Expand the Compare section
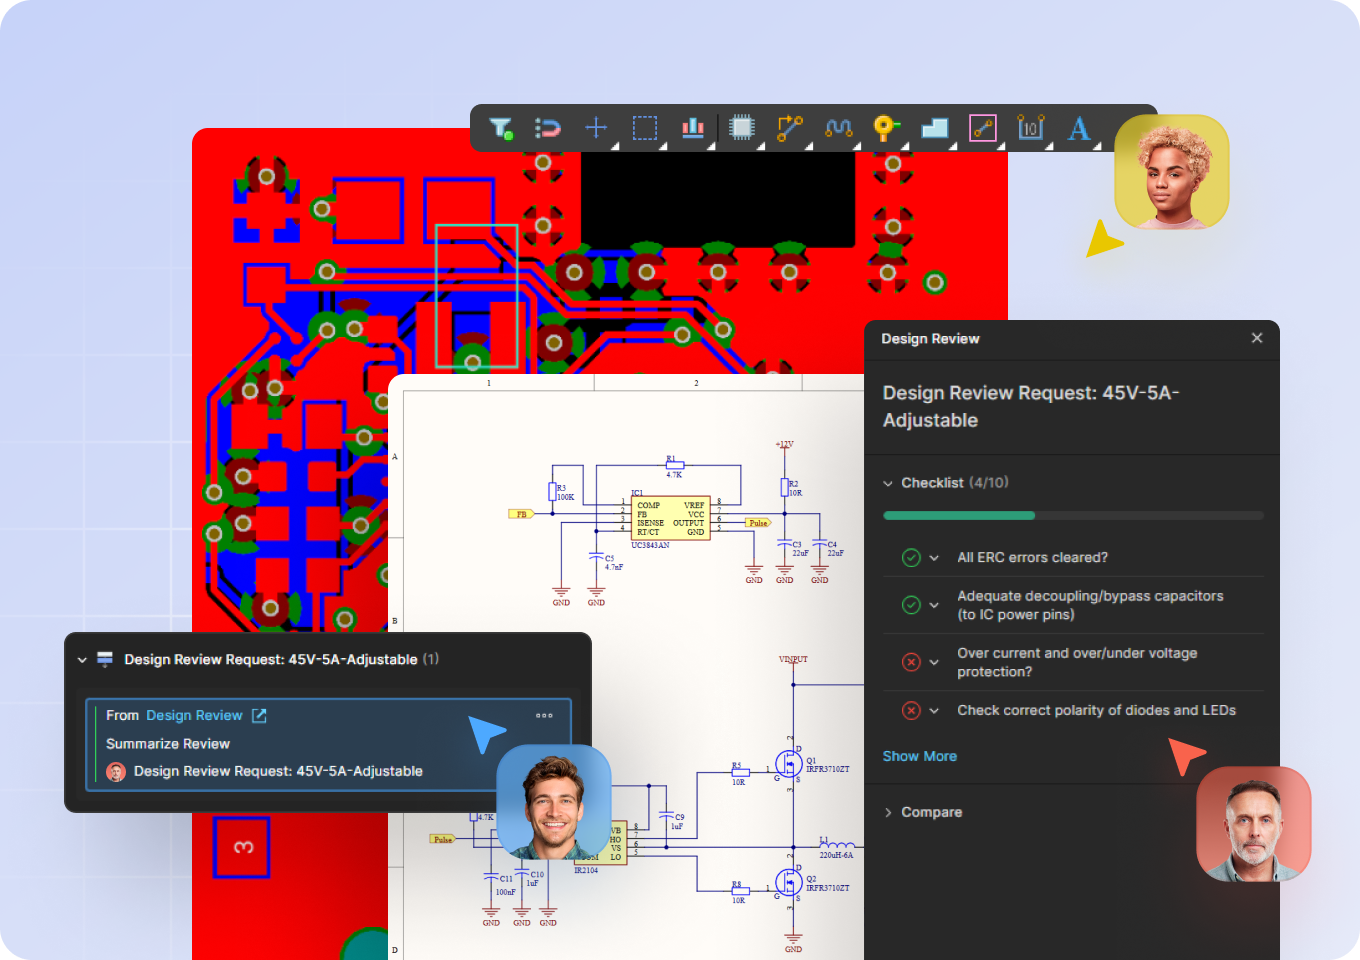 click(x=888, y=813)
